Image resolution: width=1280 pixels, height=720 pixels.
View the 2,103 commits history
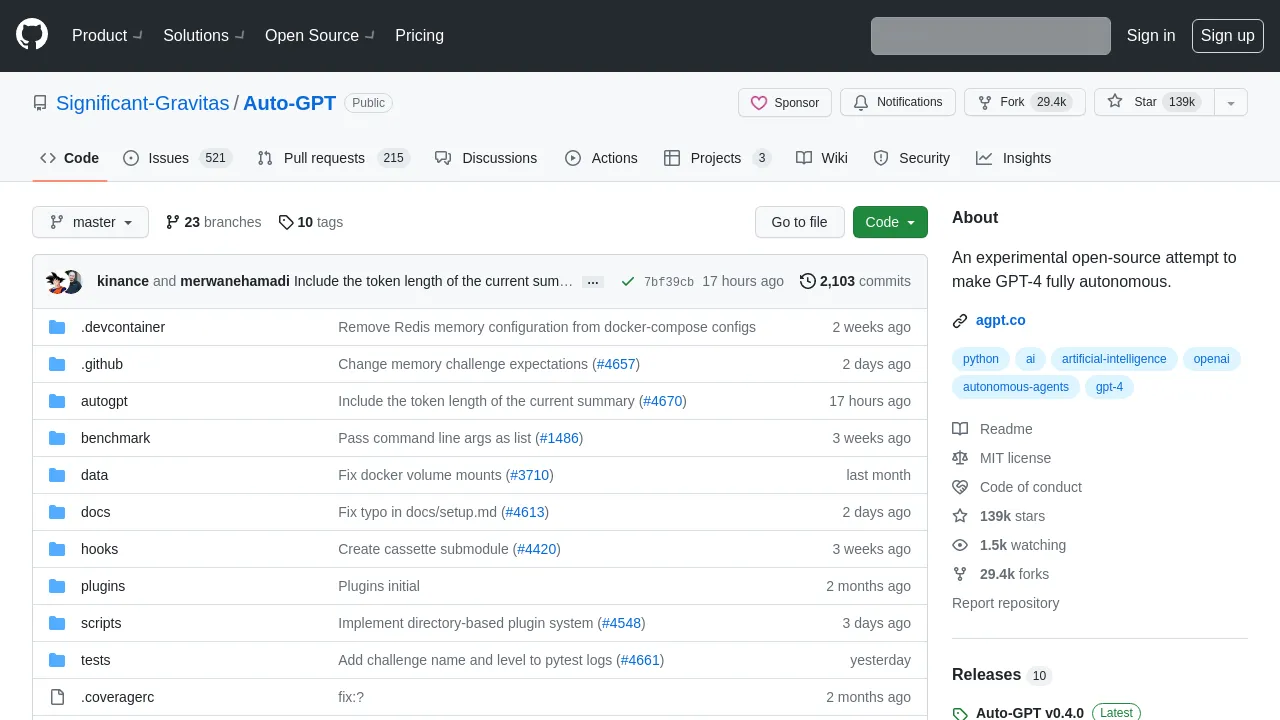point(855,281)
